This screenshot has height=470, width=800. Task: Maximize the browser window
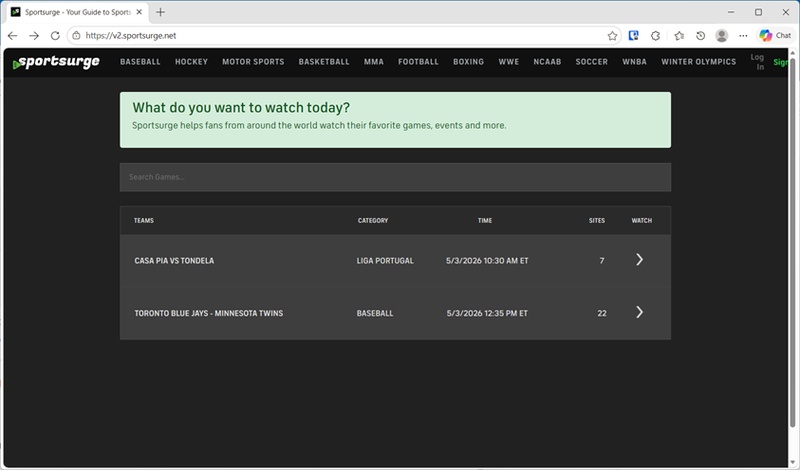759,12
